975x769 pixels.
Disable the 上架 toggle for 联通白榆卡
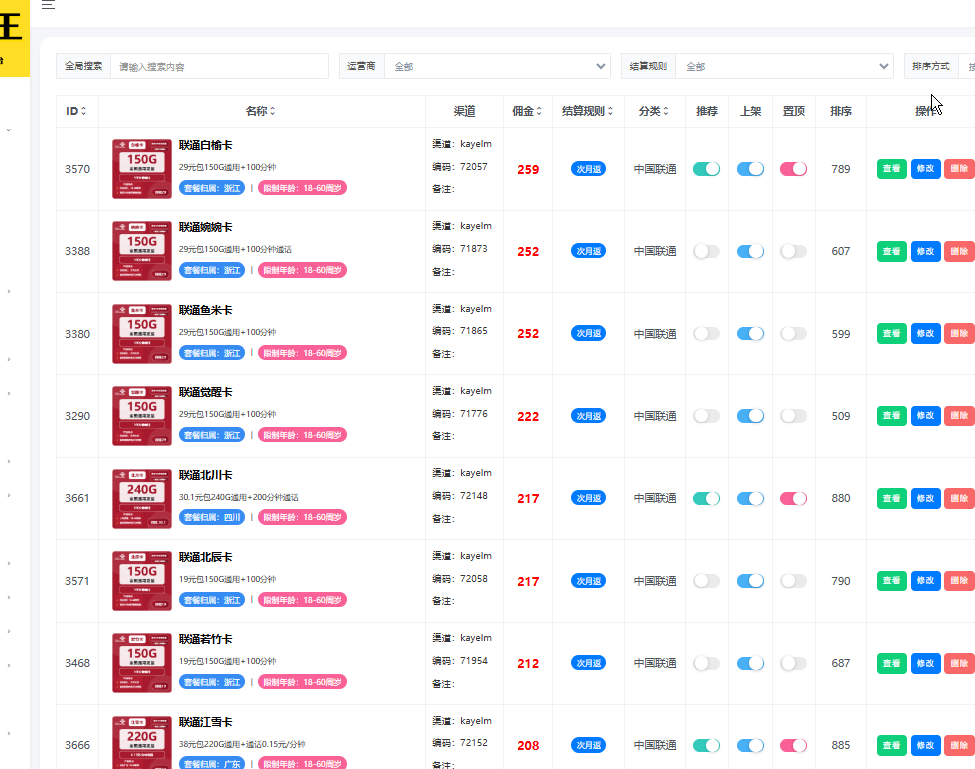(x=750, y=169)
